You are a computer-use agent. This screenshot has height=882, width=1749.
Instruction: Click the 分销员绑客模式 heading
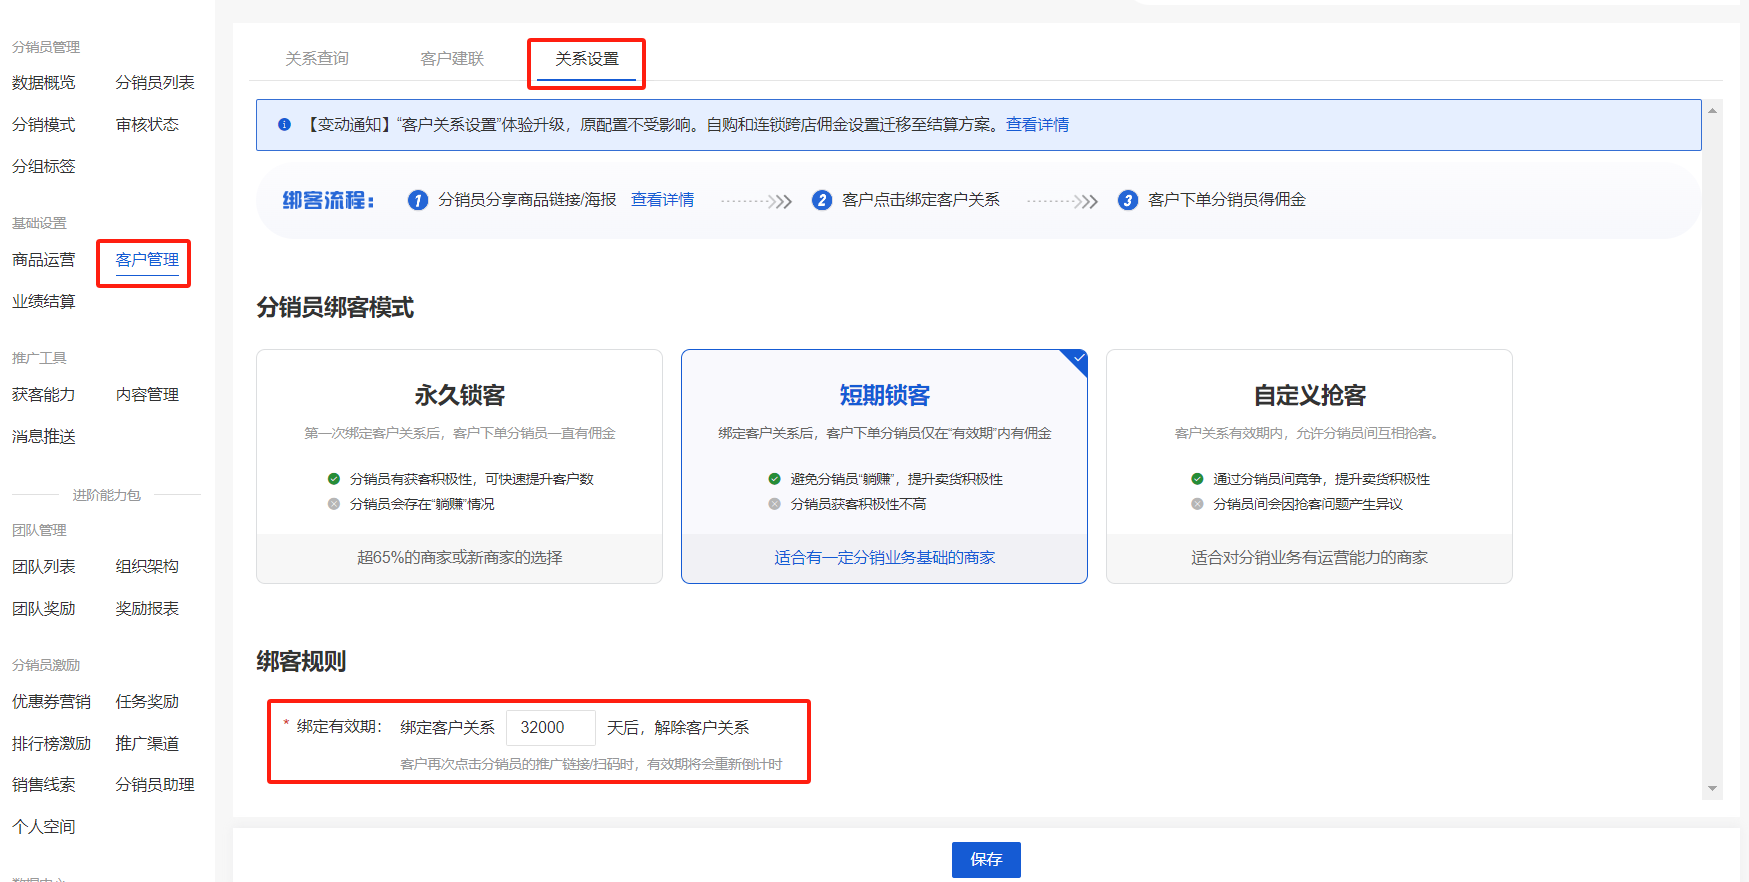click(x=335, y=308)
